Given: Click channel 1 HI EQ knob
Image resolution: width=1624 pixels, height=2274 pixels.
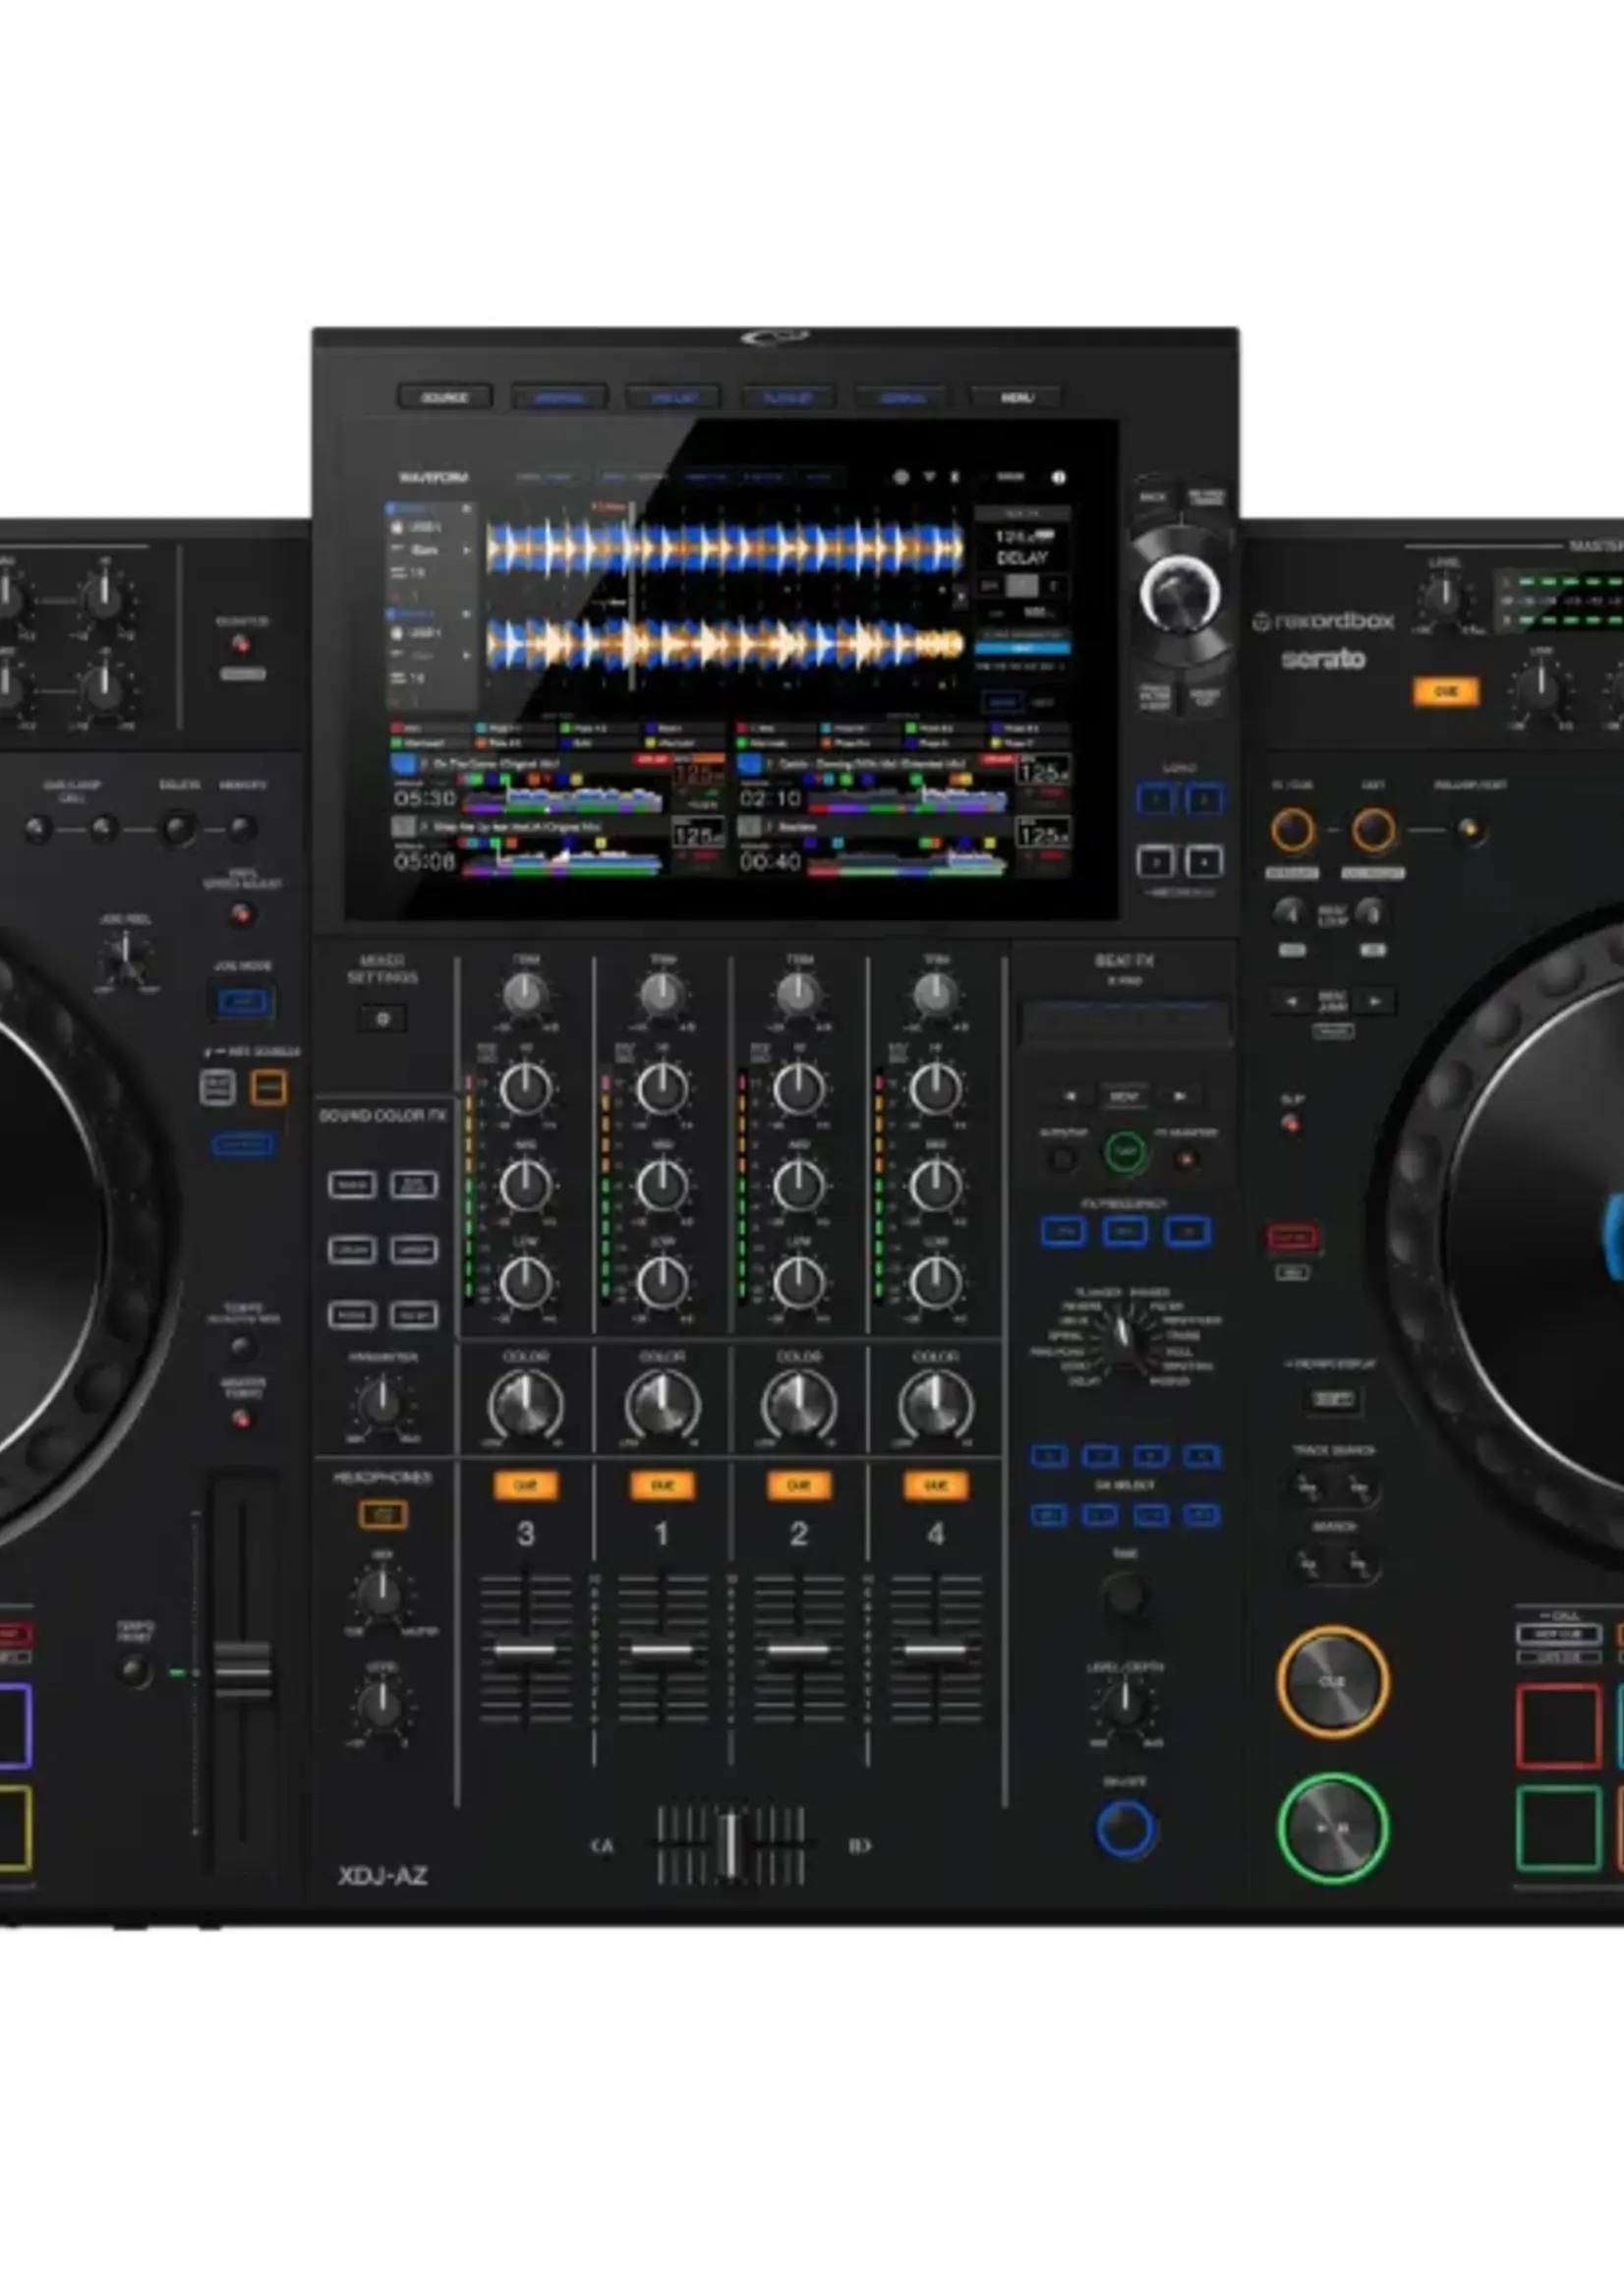Looking at the screenshot, I should point(662,1089).
